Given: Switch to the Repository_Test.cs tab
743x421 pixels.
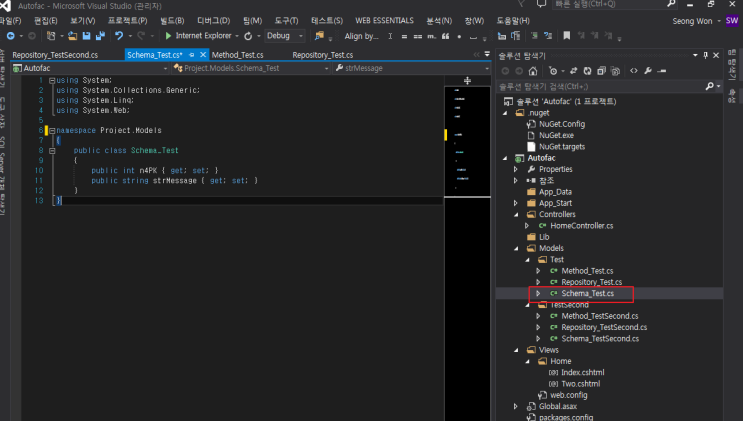Looking at the screenshot, I should [x=323, y=55].
